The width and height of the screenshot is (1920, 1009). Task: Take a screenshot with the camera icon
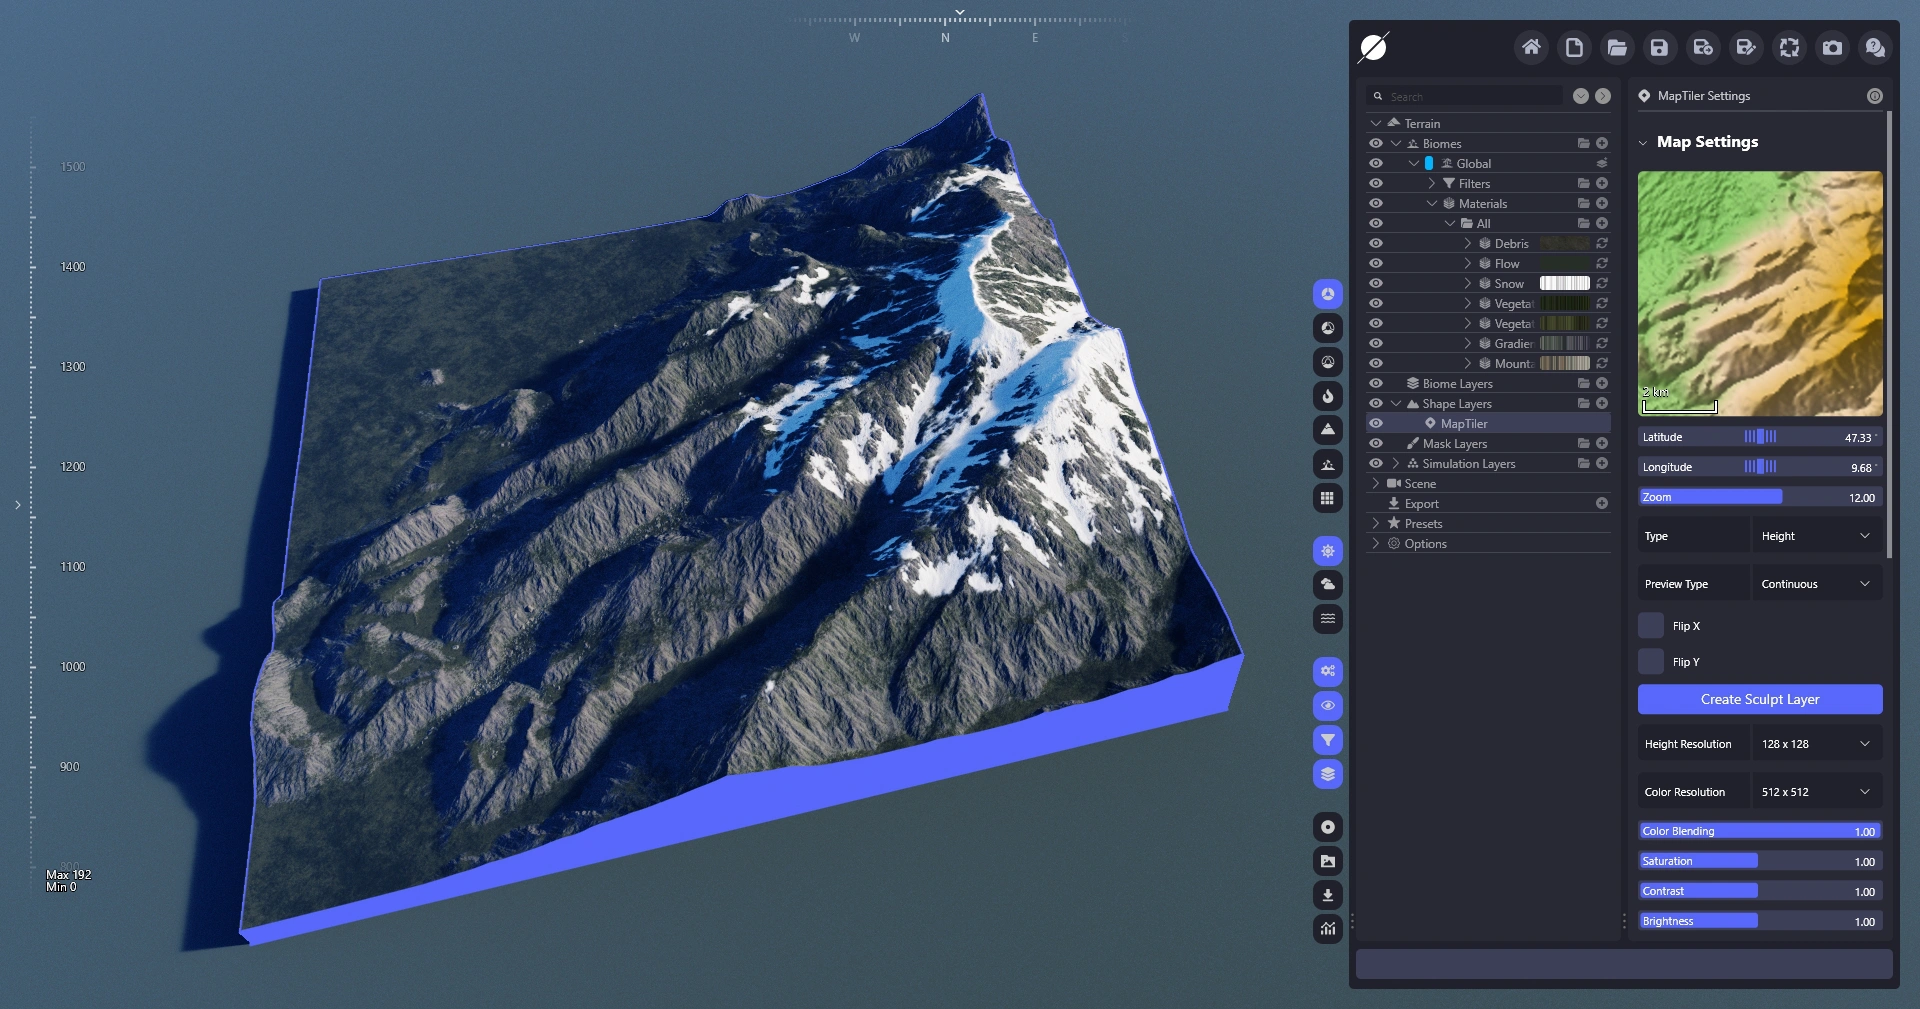click(x=1832, y=48)
